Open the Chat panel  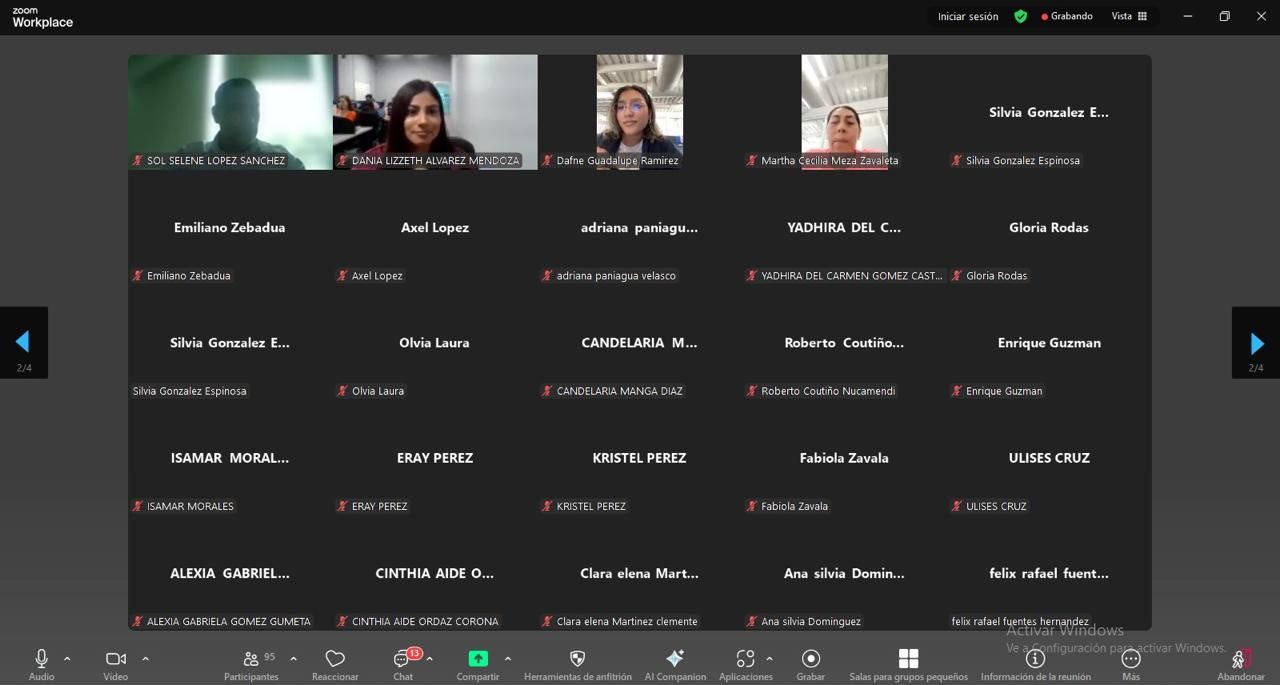pos(403,659)
